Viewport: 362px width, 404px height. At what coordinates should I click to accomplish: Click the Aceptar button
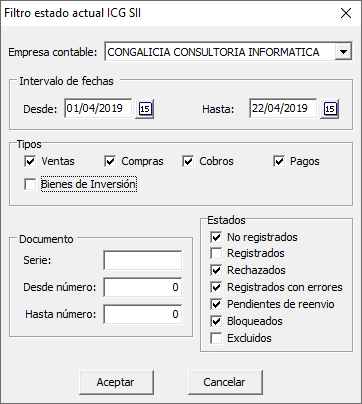pyautogui.click(x=116, y=382)
